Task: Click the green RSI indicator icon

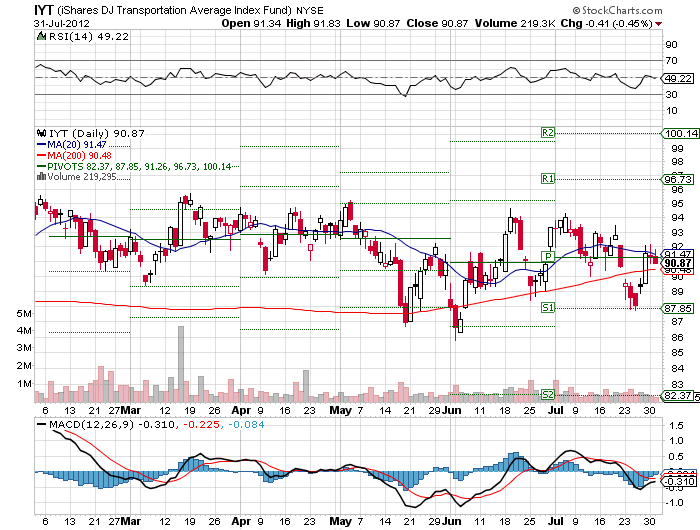Action: [x=42, y=37]
